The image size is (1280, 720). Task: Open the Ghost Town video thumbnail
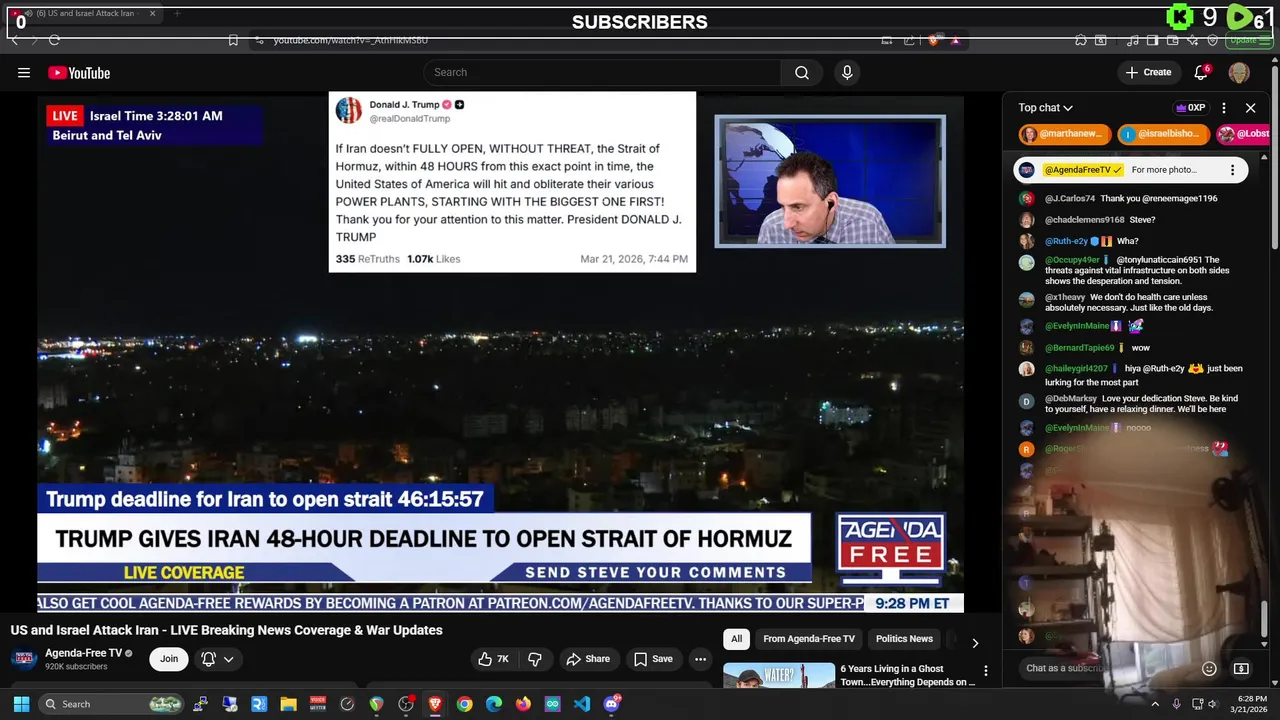(779, 675)
